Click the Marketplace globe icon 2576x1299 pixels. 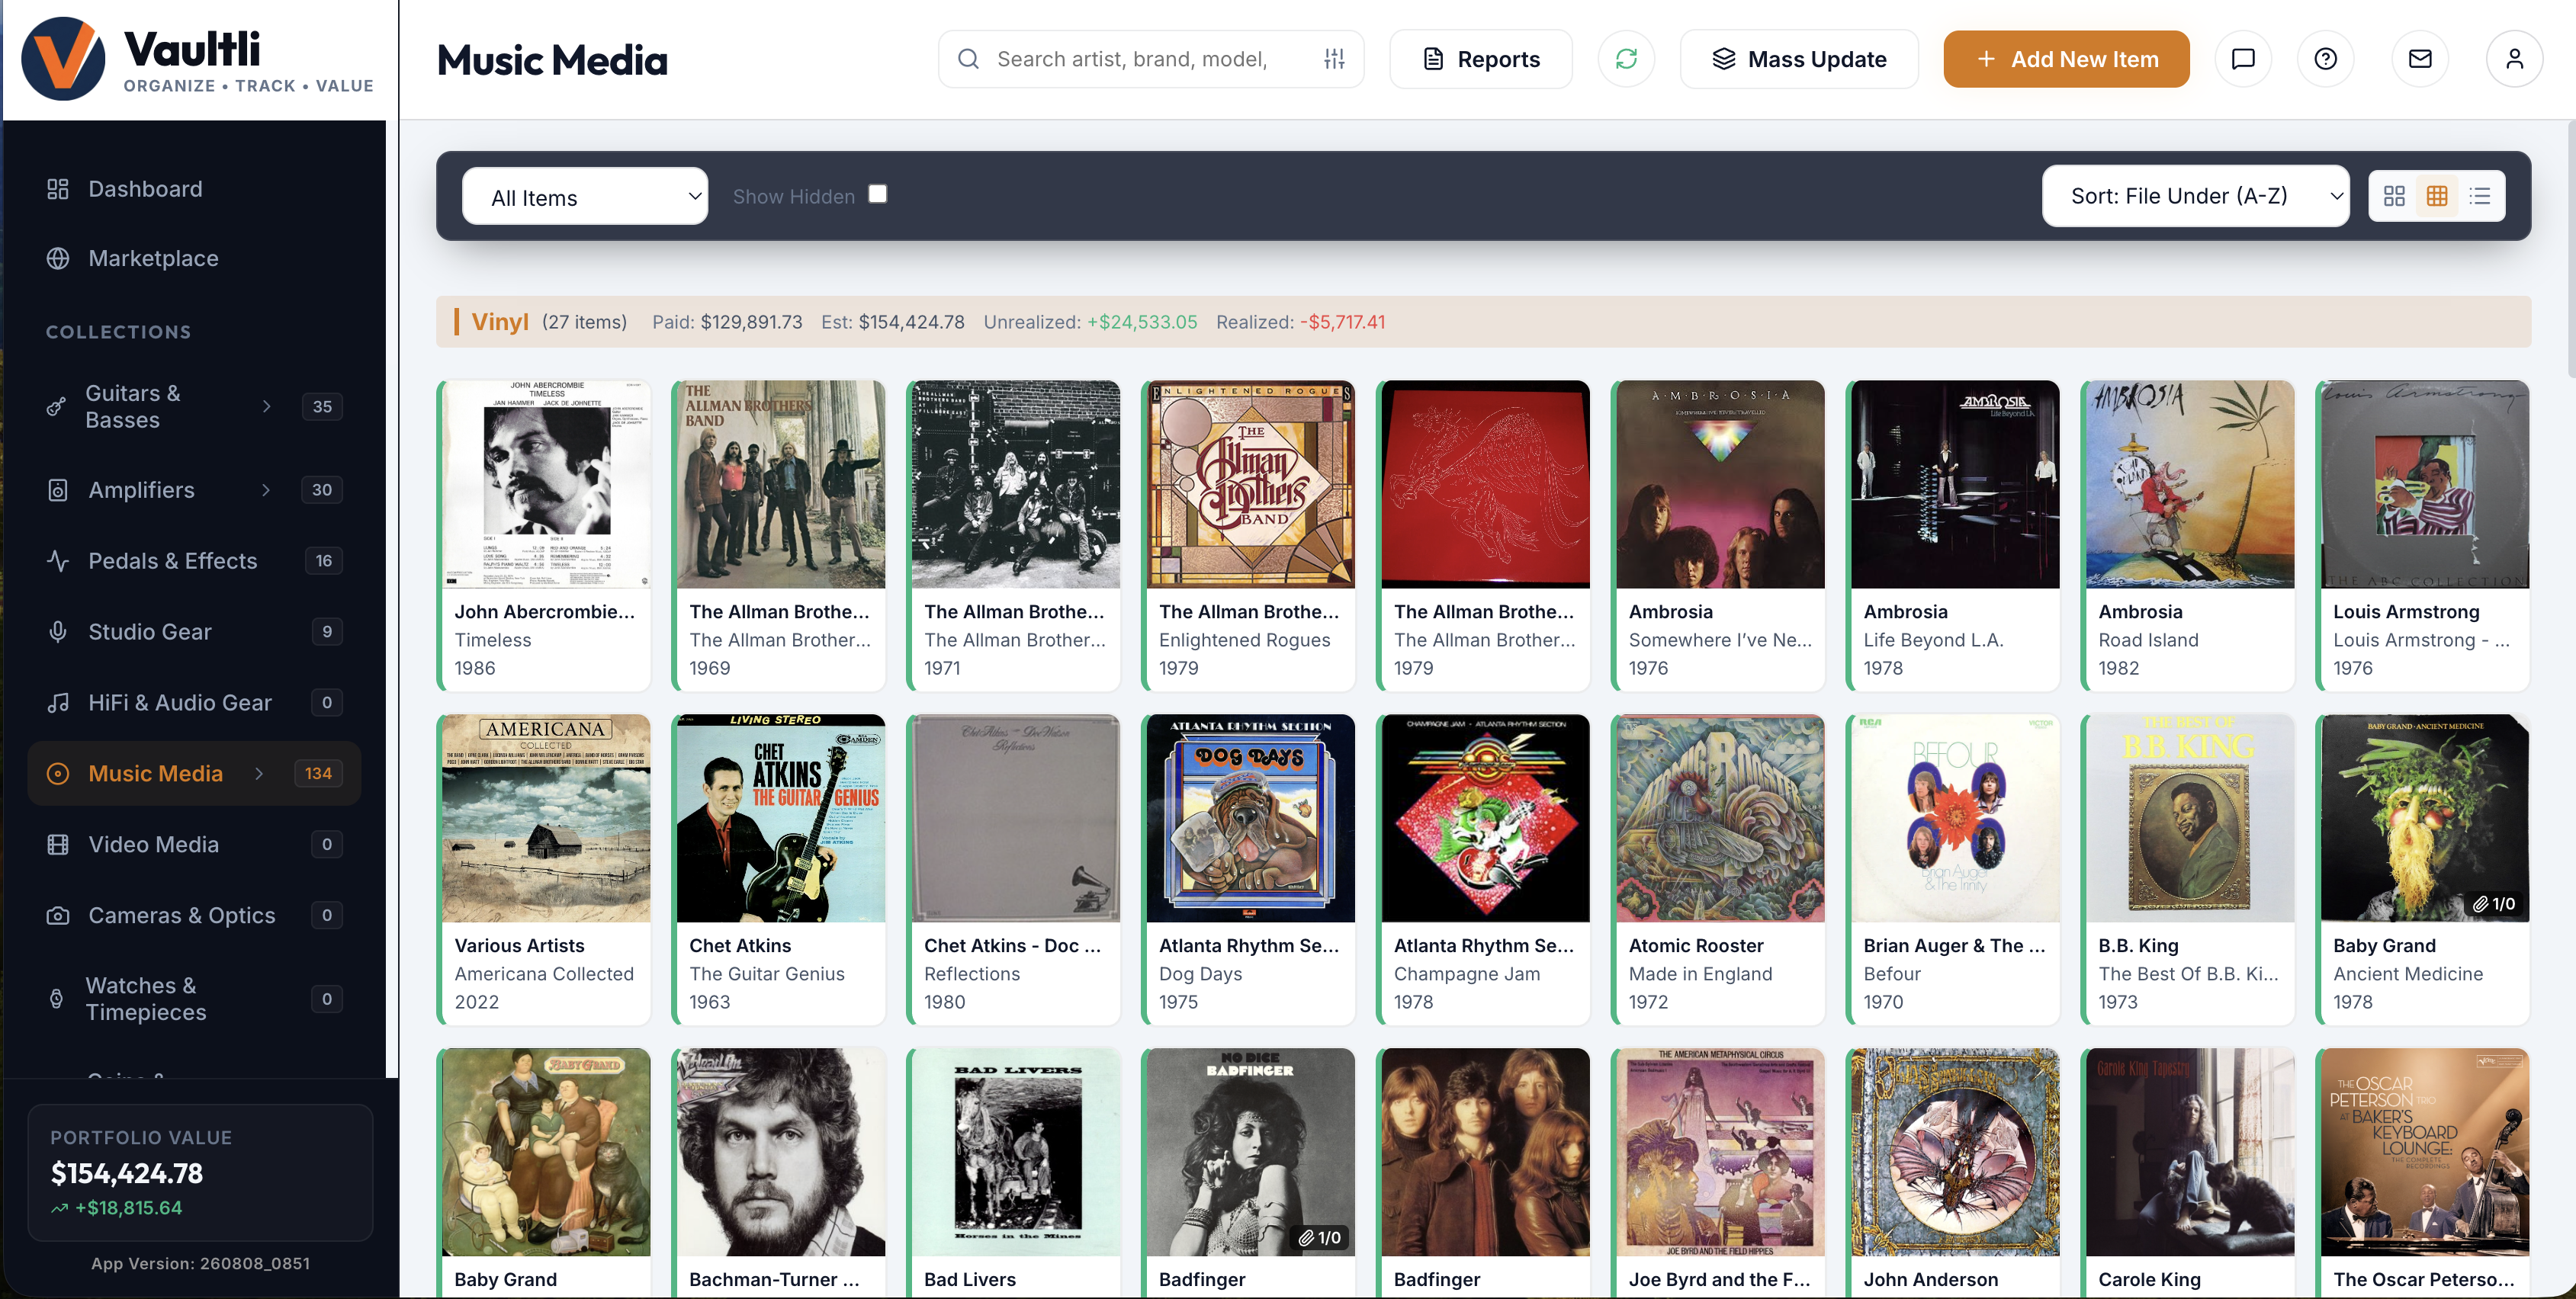(x=58, y=258)
